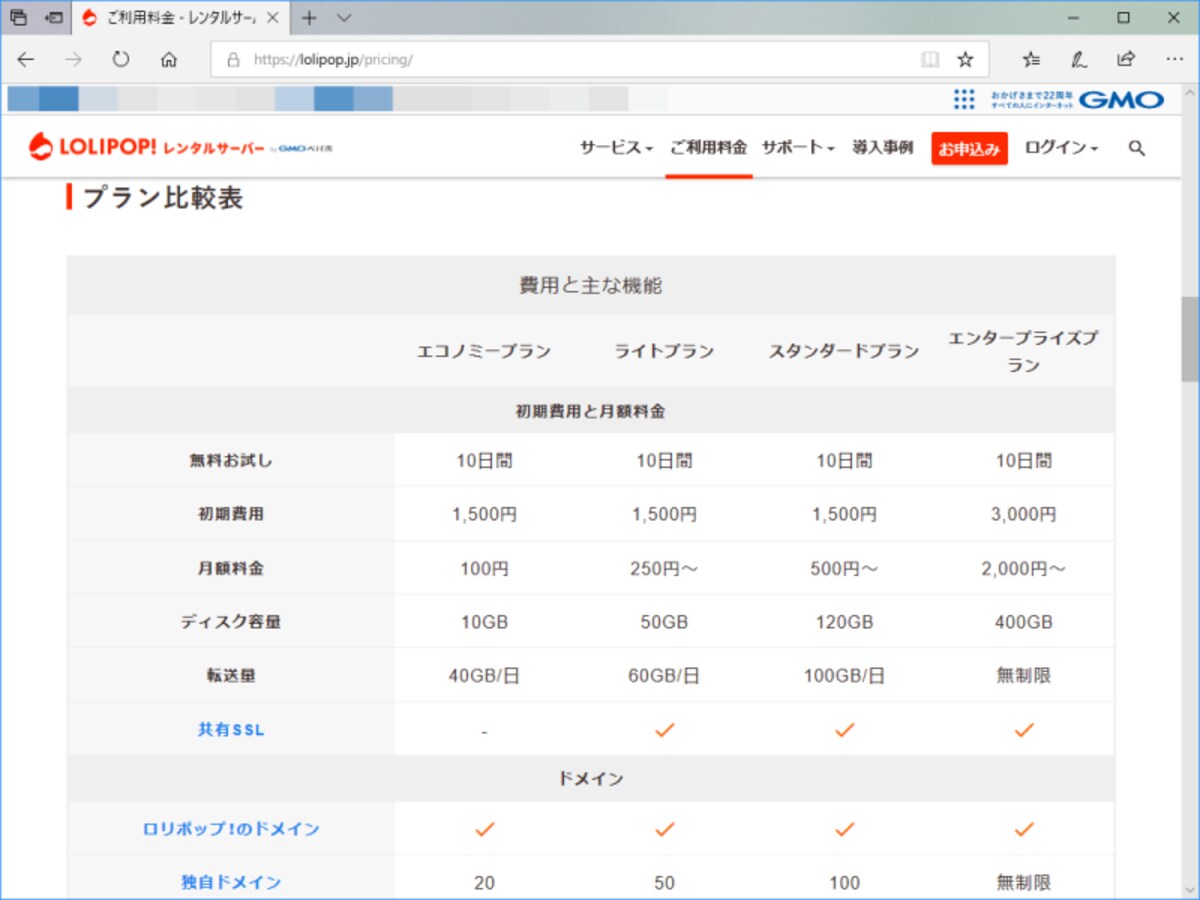The width and height of the screenshot is (1200, 900).
Task: Open Edge settings and more ellipsis
Action: click(x=1174, y=60)
